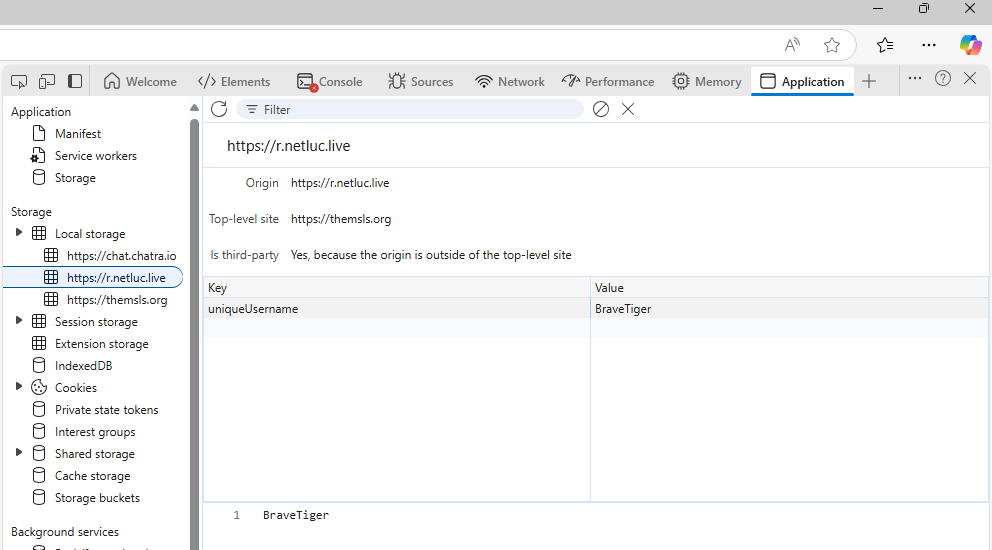Viewport: 992px width, 550px height.
Task: Open the Console tab
Action: tap(330, 82)
